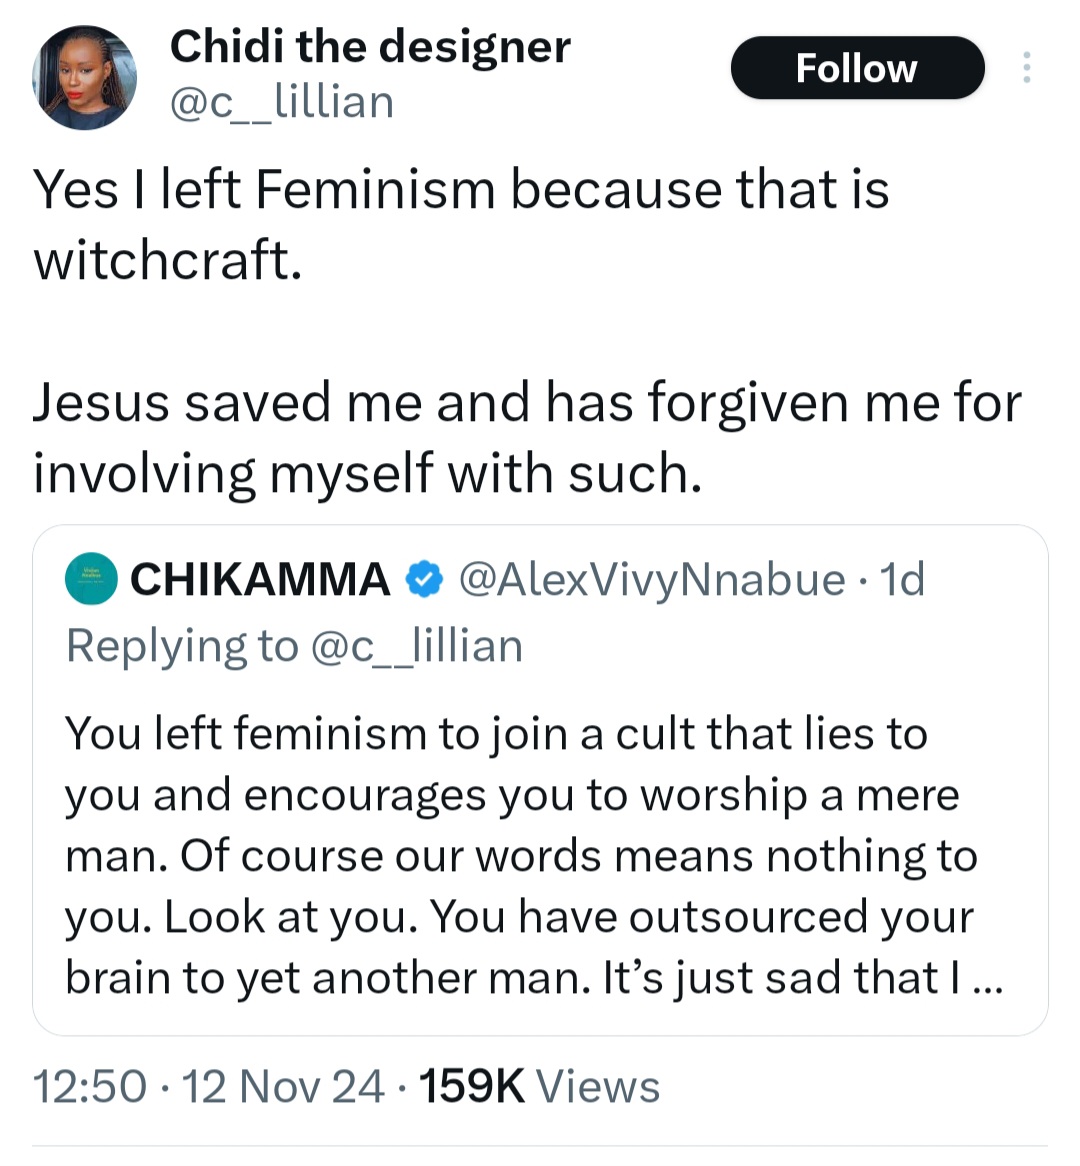Open the three-dot more options menu
1080x1166 pixels.
1025,67
